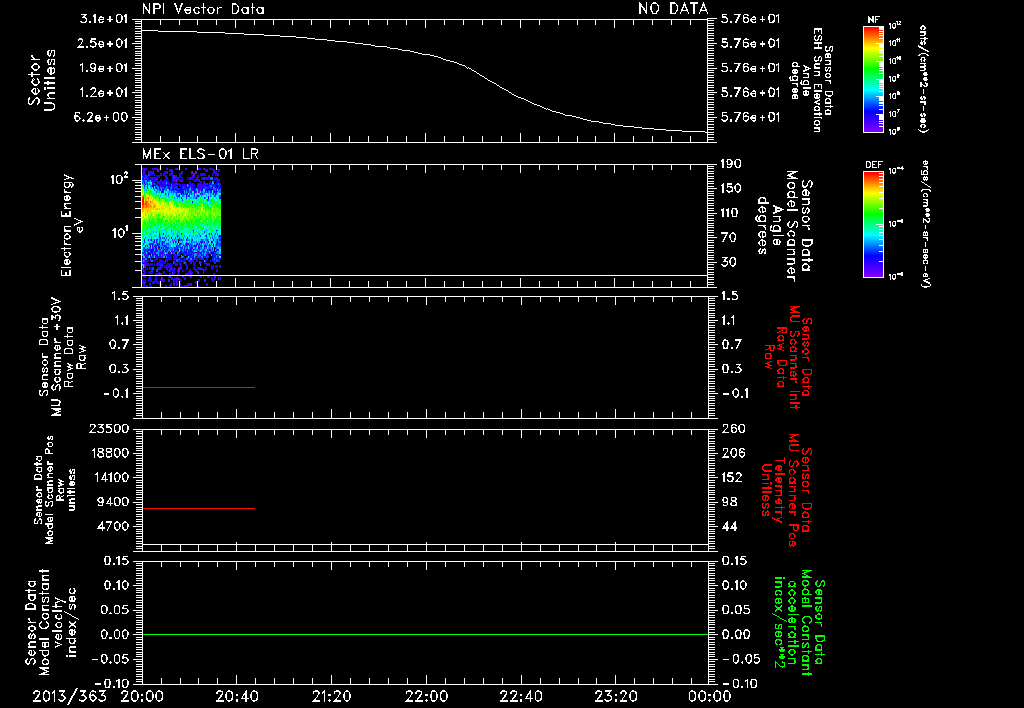Click the "4700" Scanner Pos tick value

point(112,526)
